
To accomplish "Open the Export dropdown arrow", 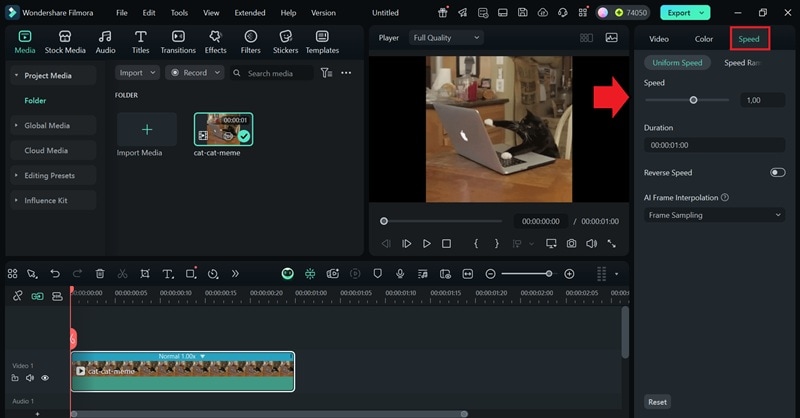I will point(702,13).
